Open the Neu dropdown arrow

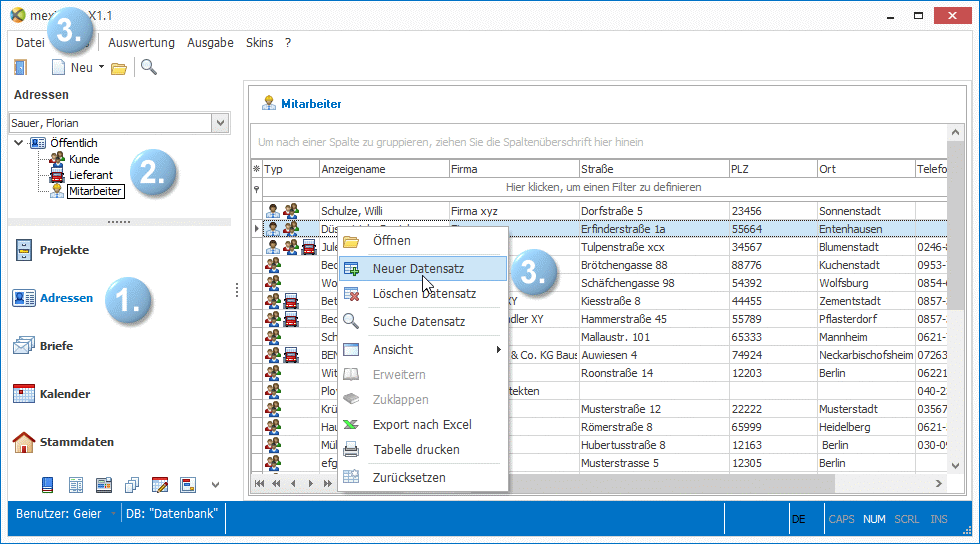[x=101, y=67]
